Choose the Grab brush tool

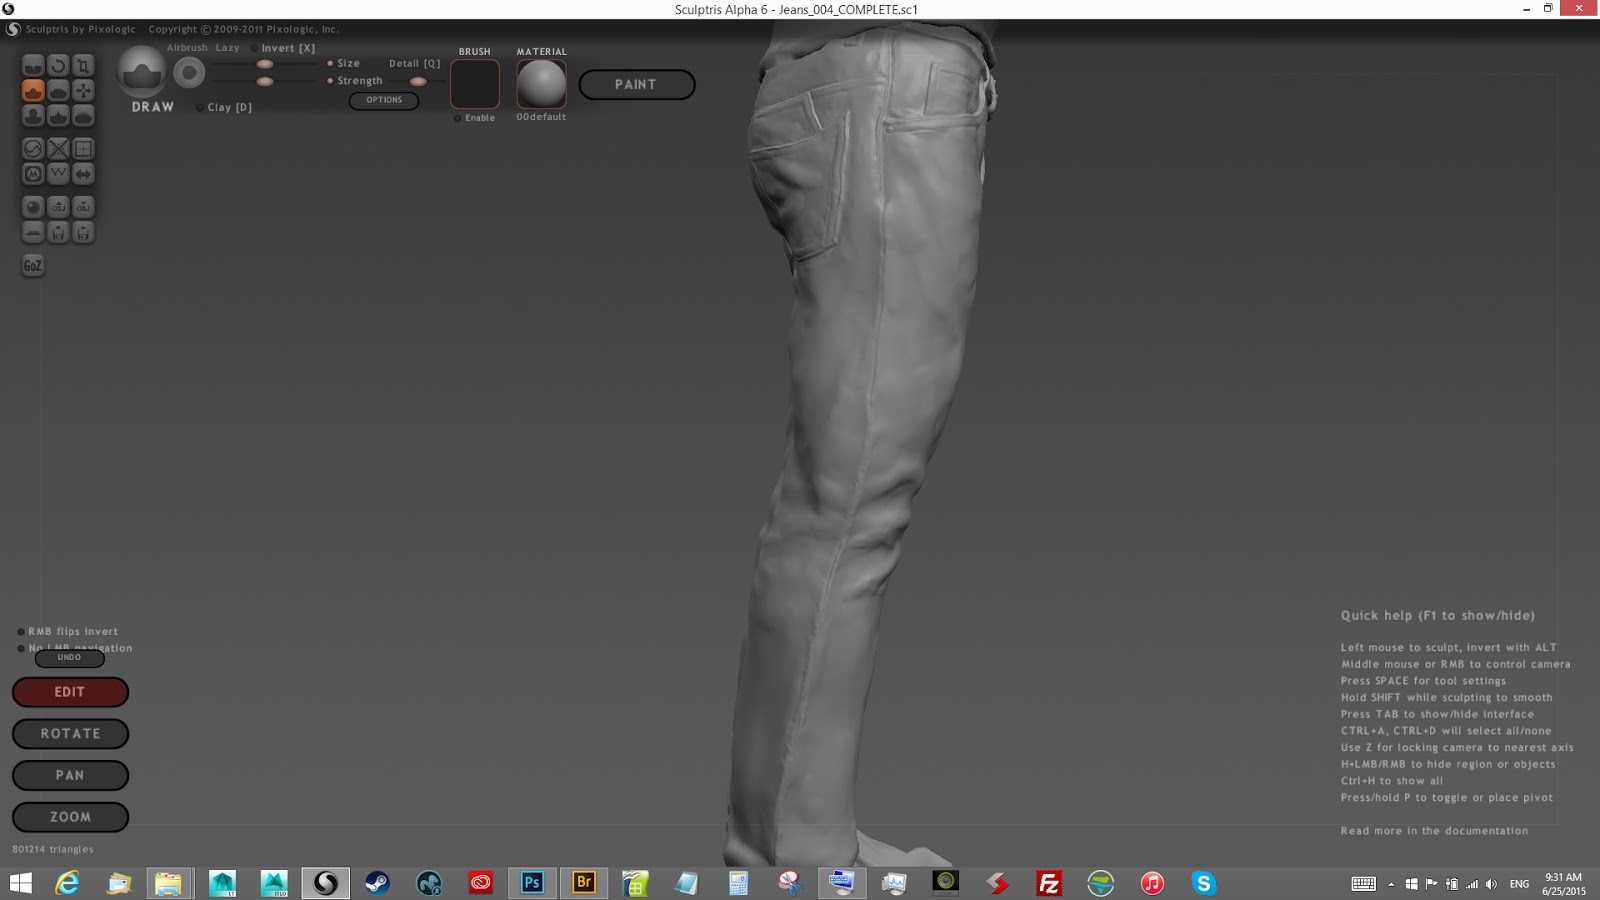click(x=83, y=91)
